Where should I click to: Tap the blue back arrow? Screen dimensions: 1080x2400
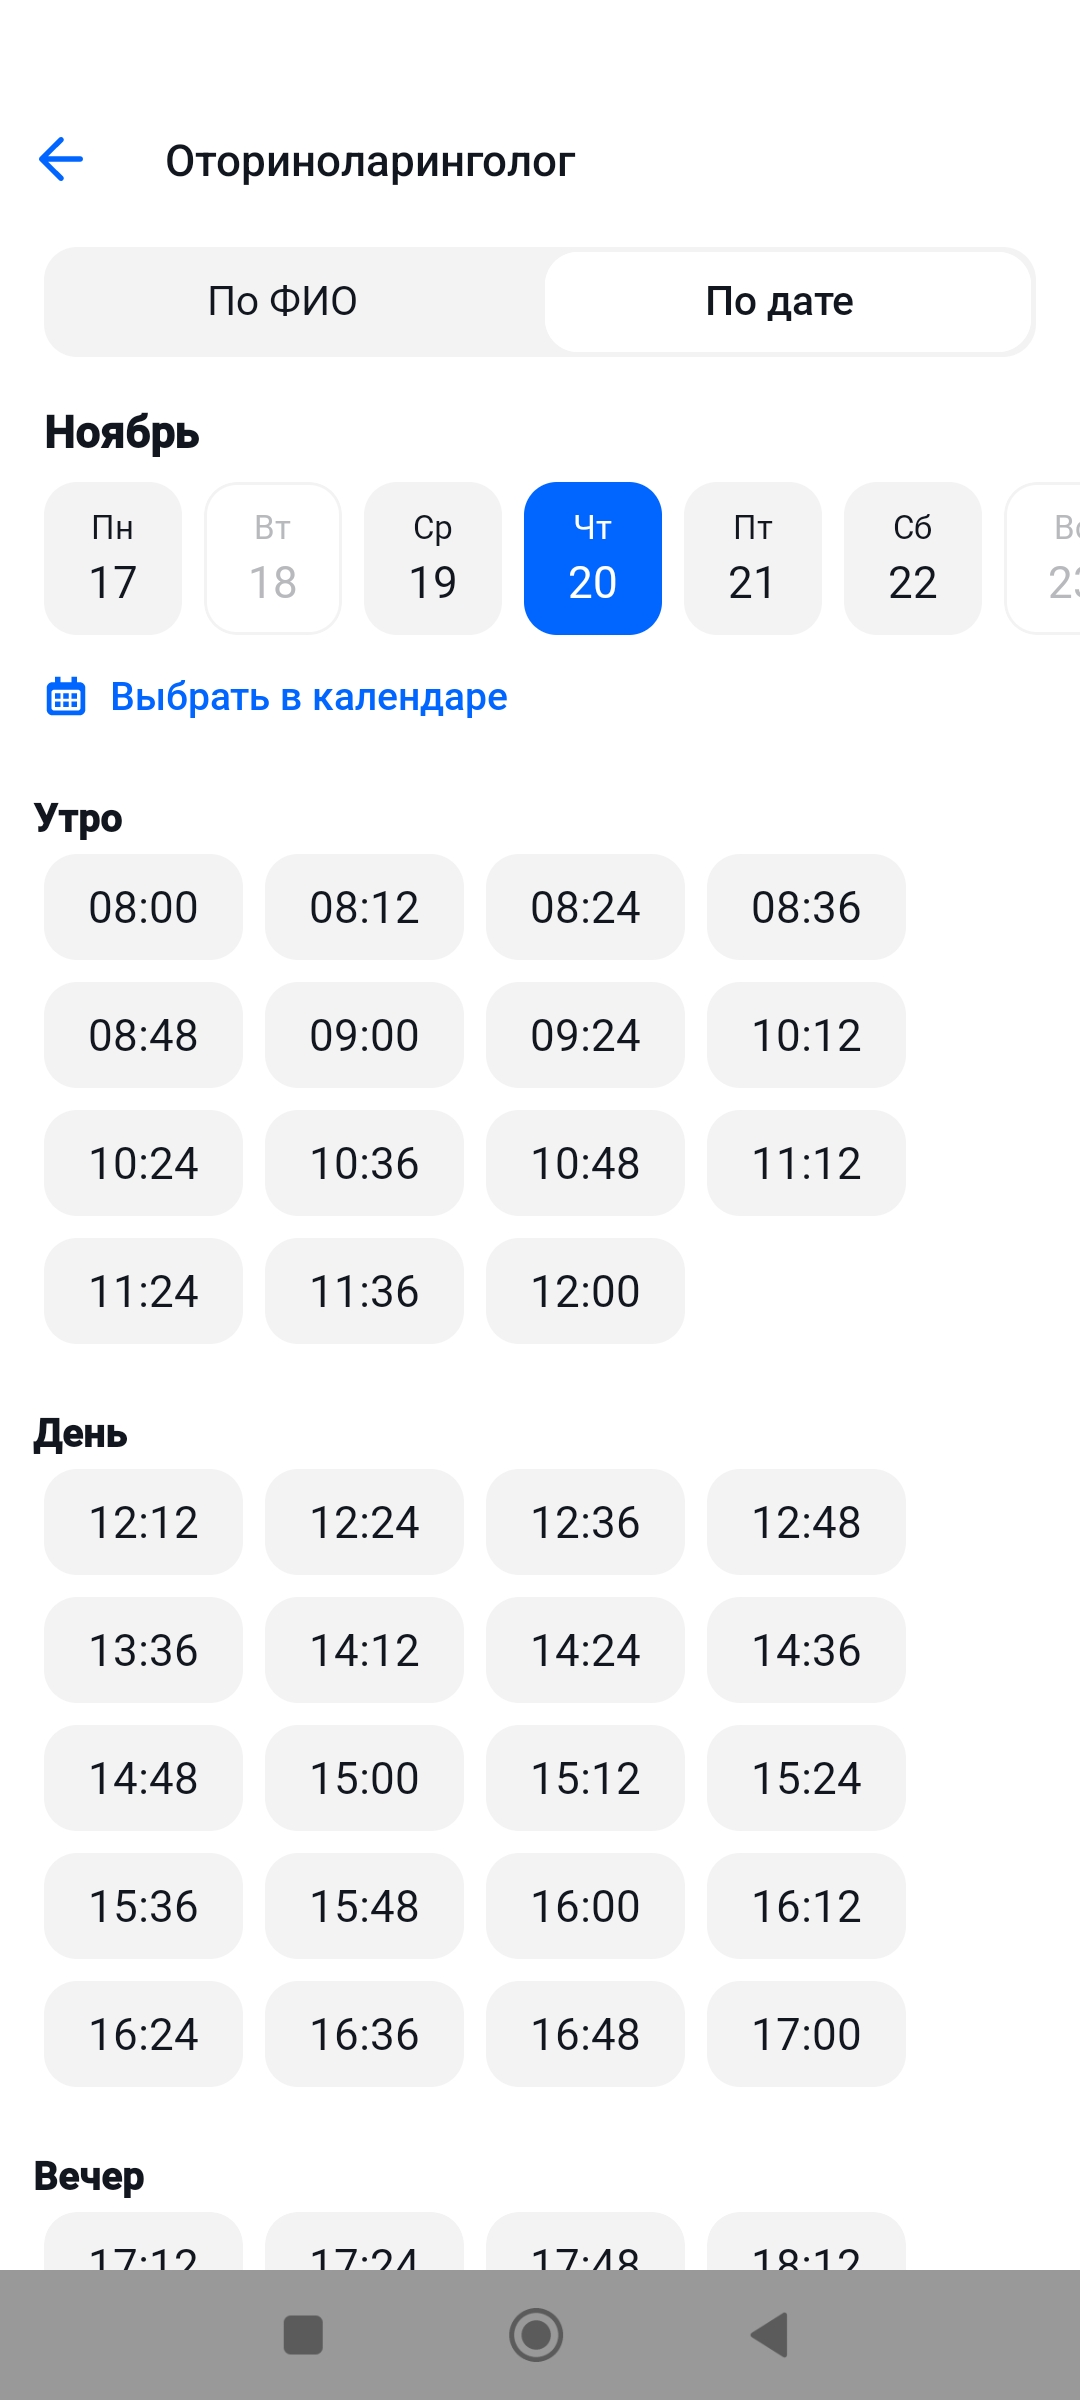61,160
